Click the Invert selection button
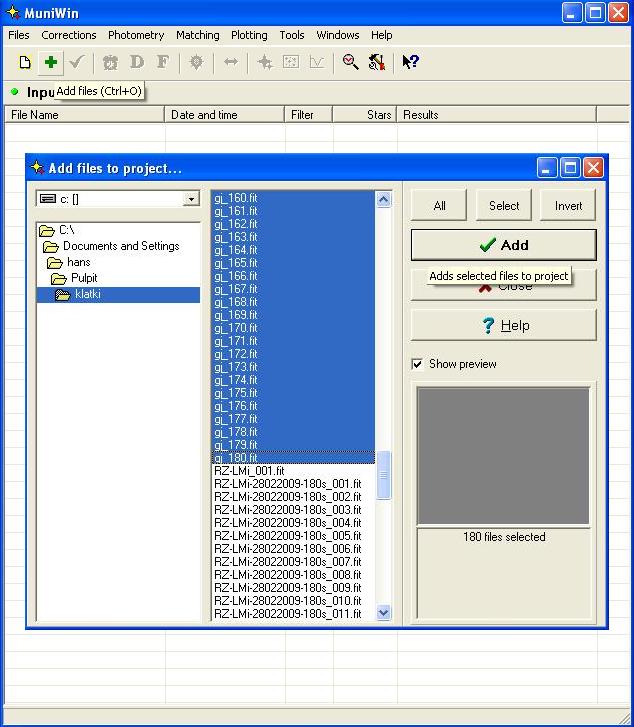634x727 pixels. 568,206
